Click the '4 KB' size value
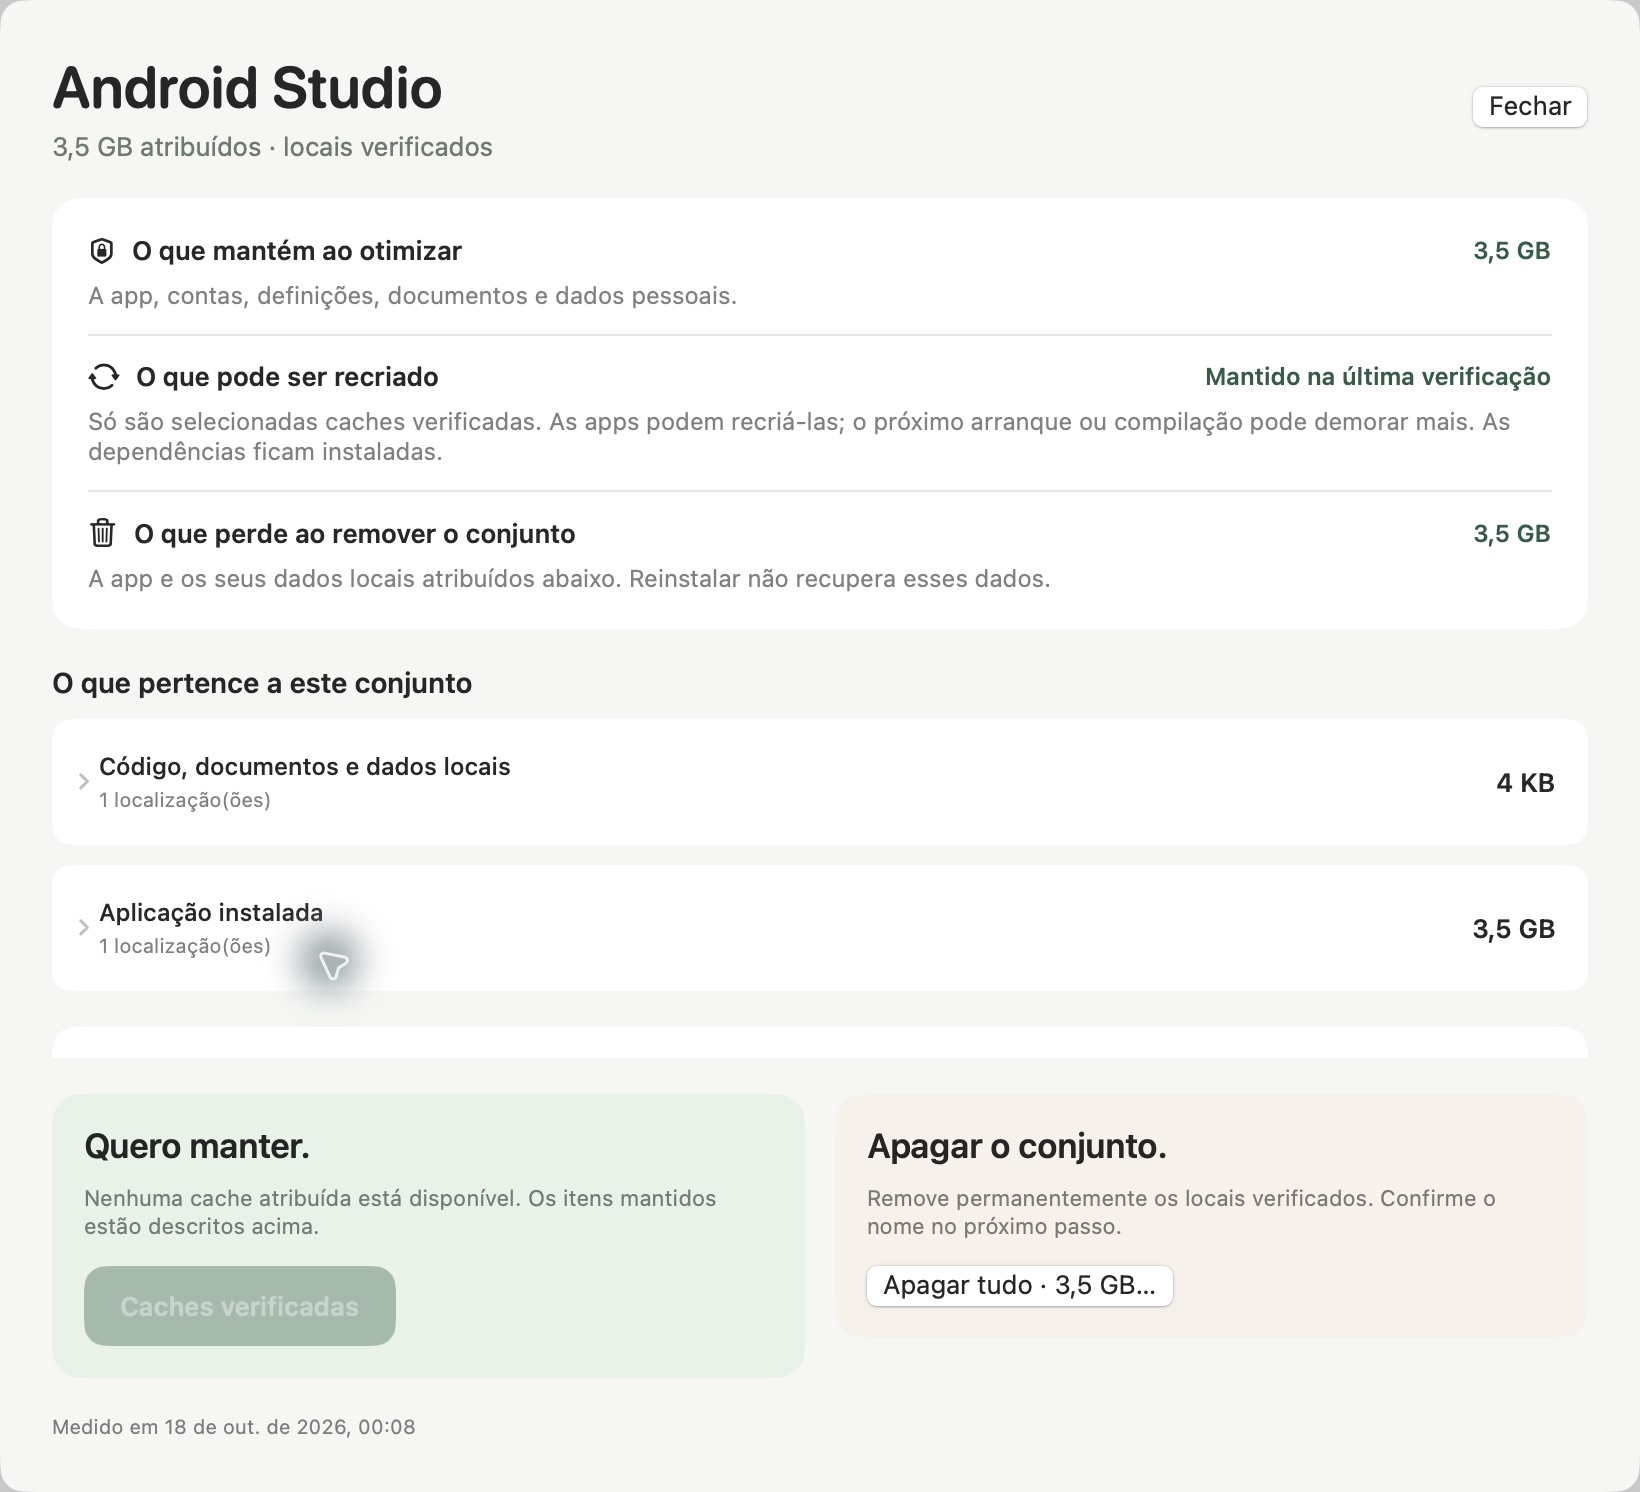Screen dimensions: 1640x1492 pyautogui.click(x=1525, y=783)
